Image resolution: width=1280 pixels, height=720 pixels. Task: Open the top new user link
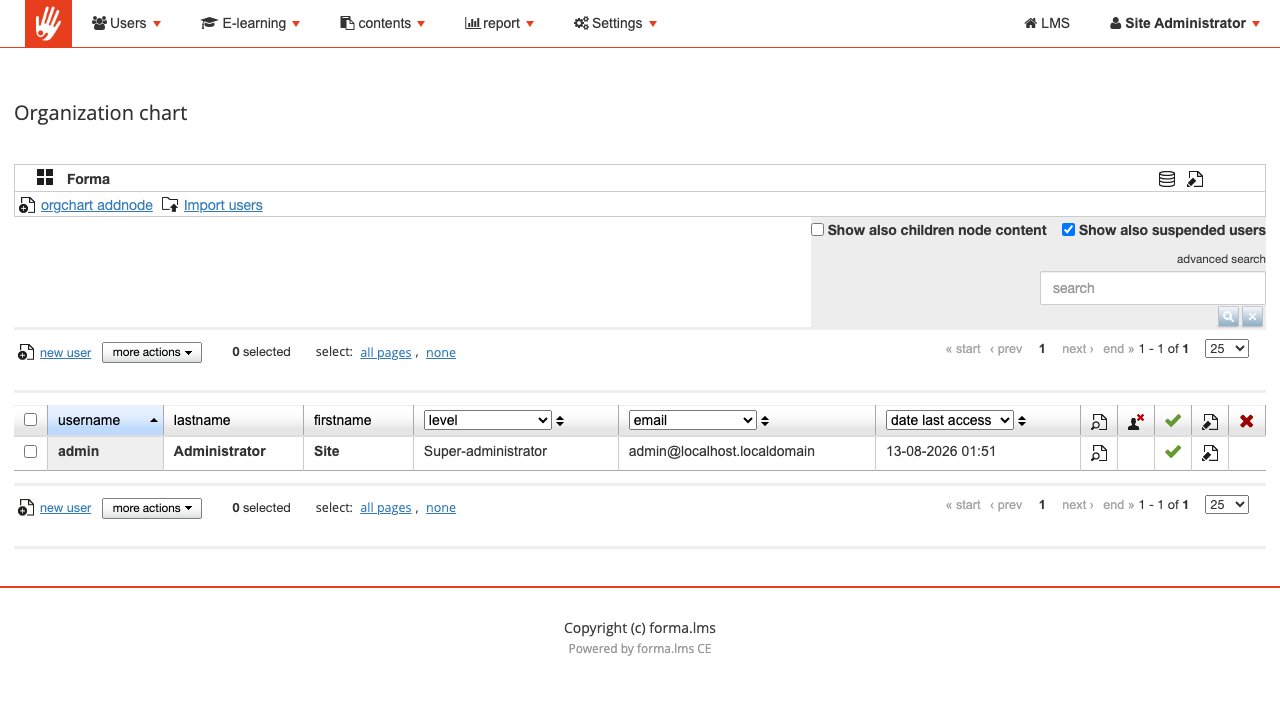tap(65, 353)
